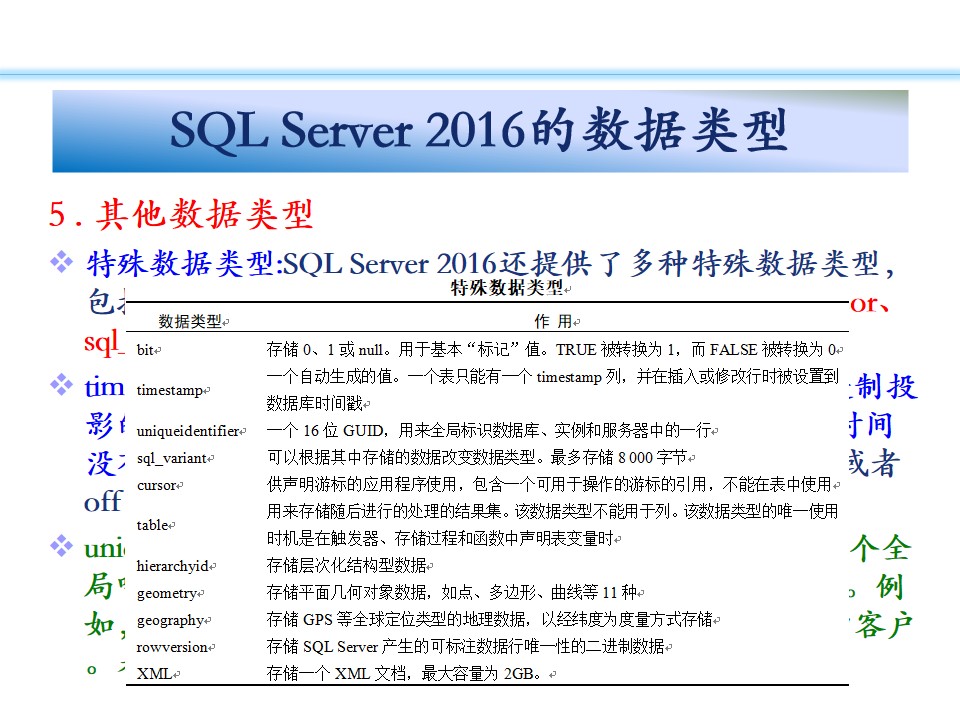Click the diamond bullet before '特殊数据类型'
The image size is (960, 720).
(x=61, y=261)
